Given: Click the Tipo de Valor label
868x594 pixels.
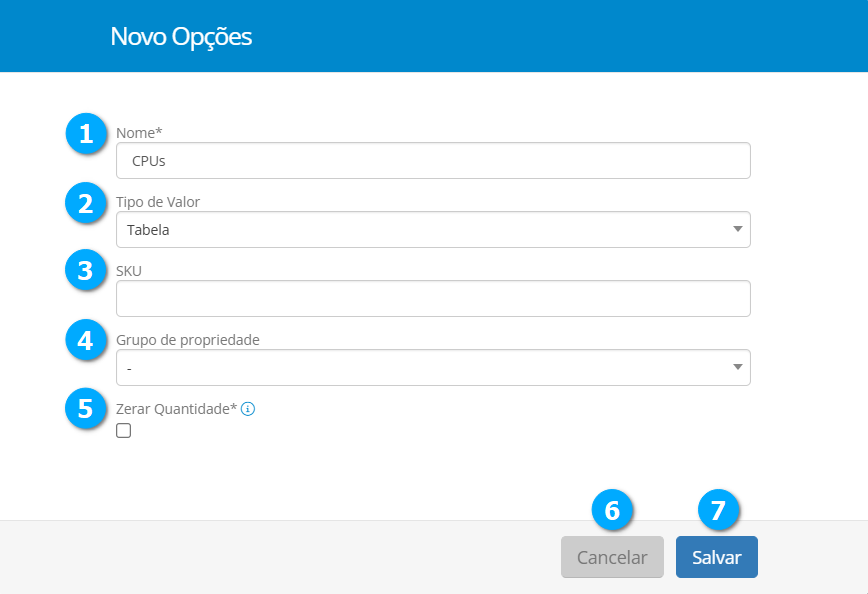Looking at the screenshot, I should (158, 202).
